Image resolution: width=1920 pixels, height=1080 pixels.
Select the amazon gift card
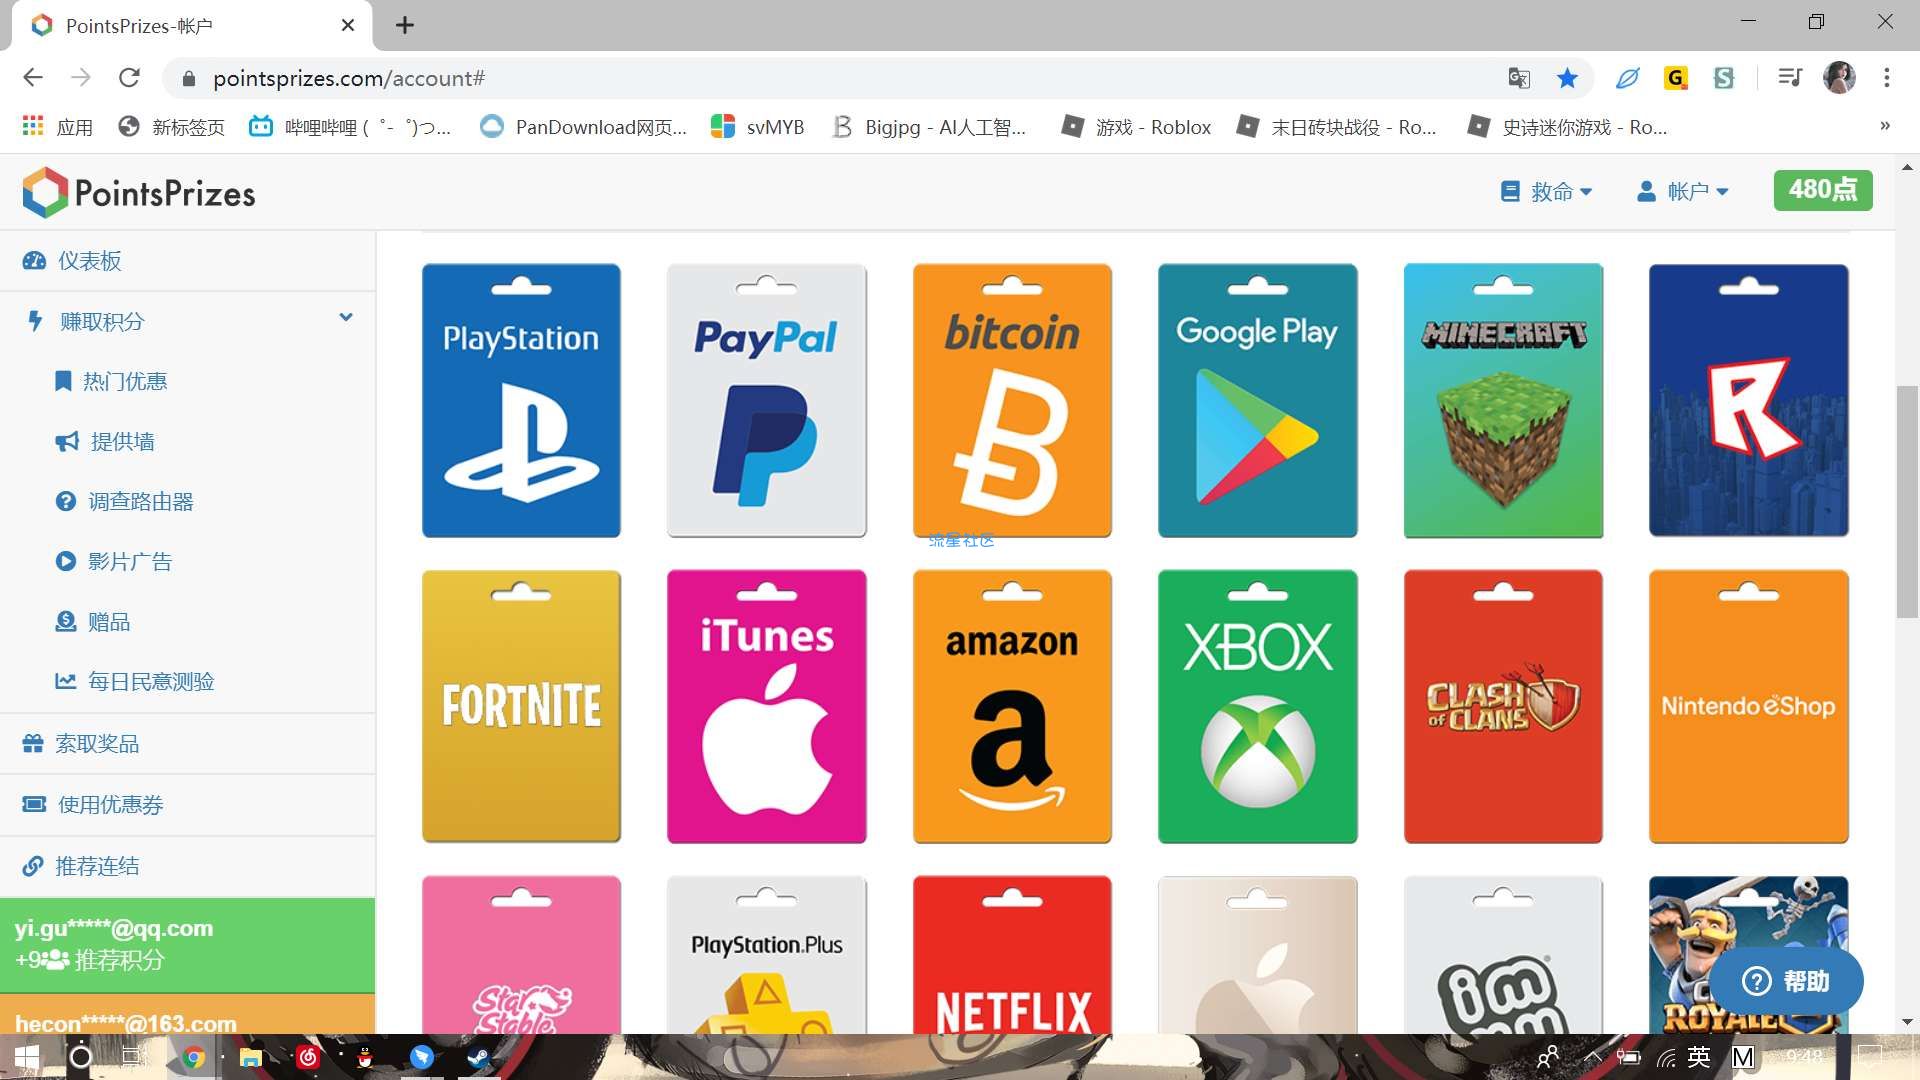click(x=1012, y=706)
